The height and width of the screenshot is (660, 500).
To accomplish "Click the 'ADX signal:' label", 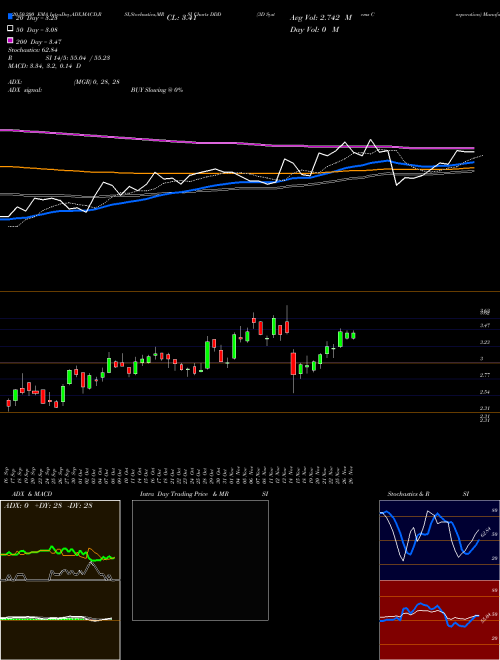I will point(25,90).
